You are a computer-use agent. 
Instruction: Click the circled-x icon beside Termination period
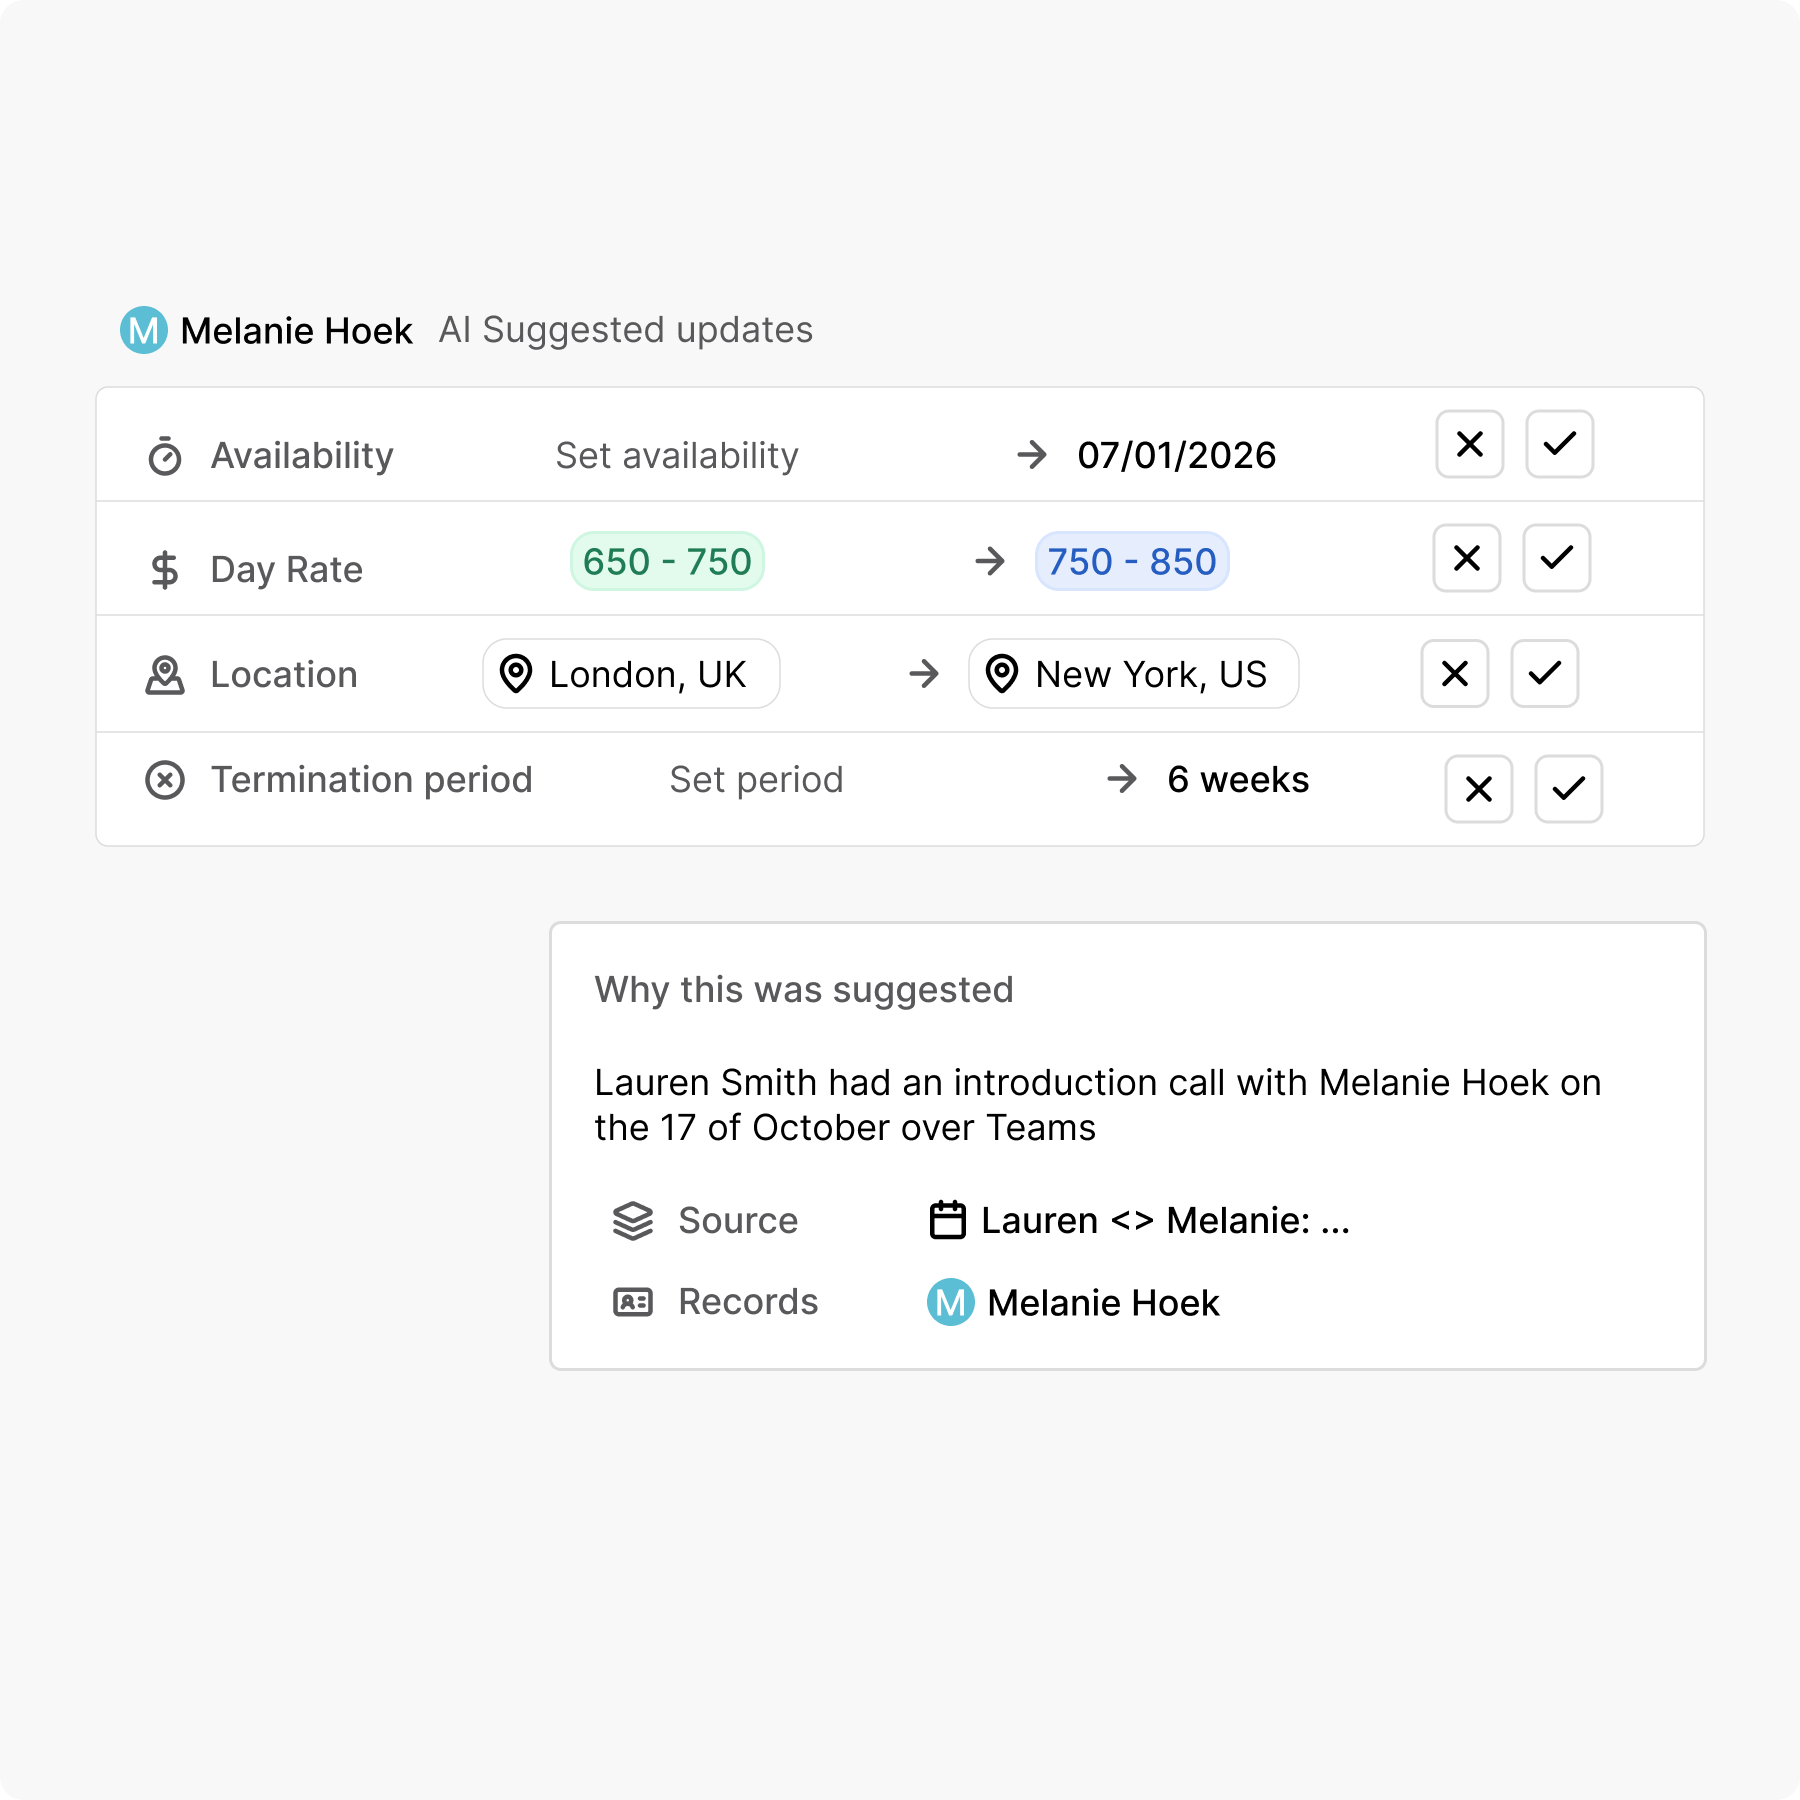point(164,780)
